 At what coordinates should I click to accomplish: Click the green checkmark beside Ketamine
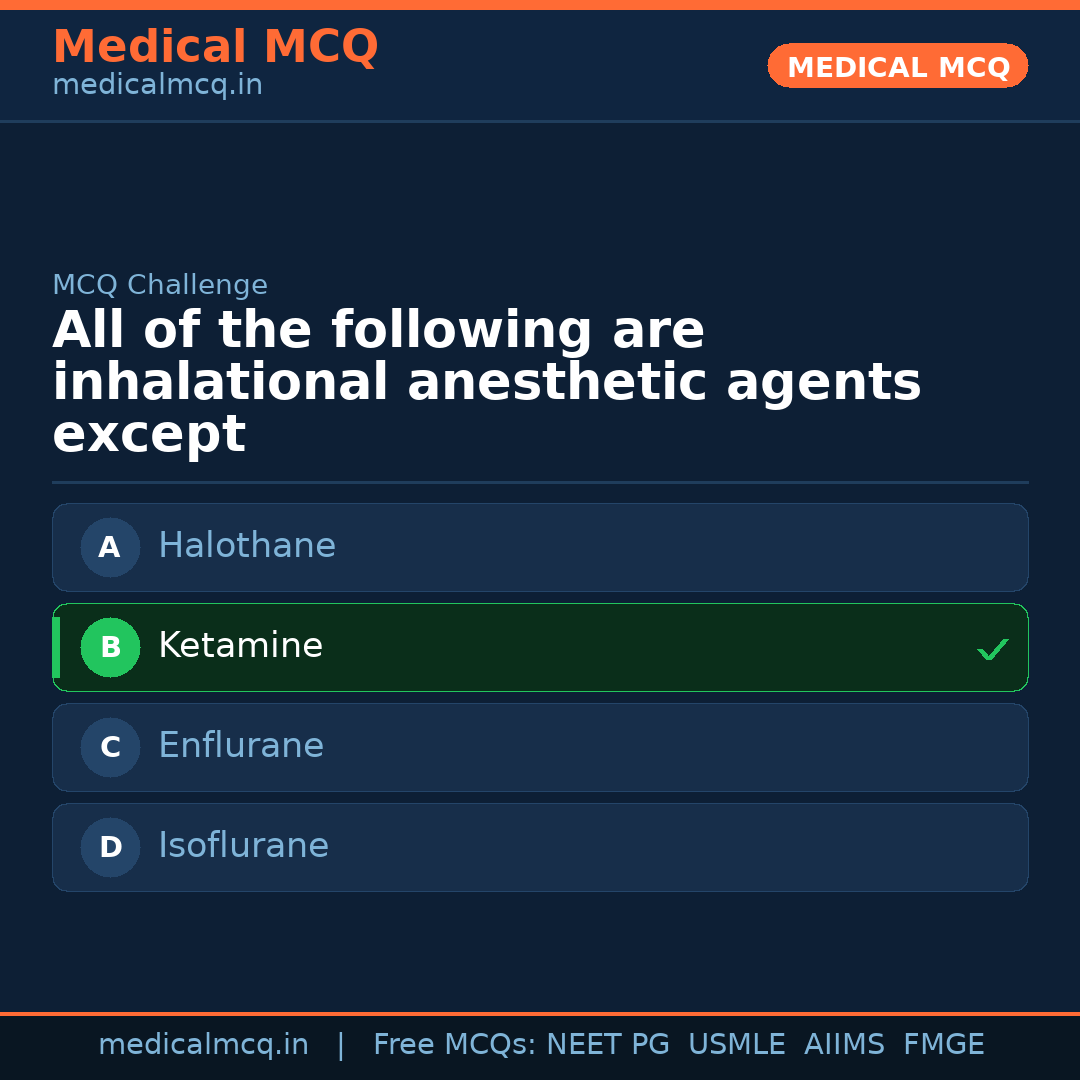click(x=992, y=649)
